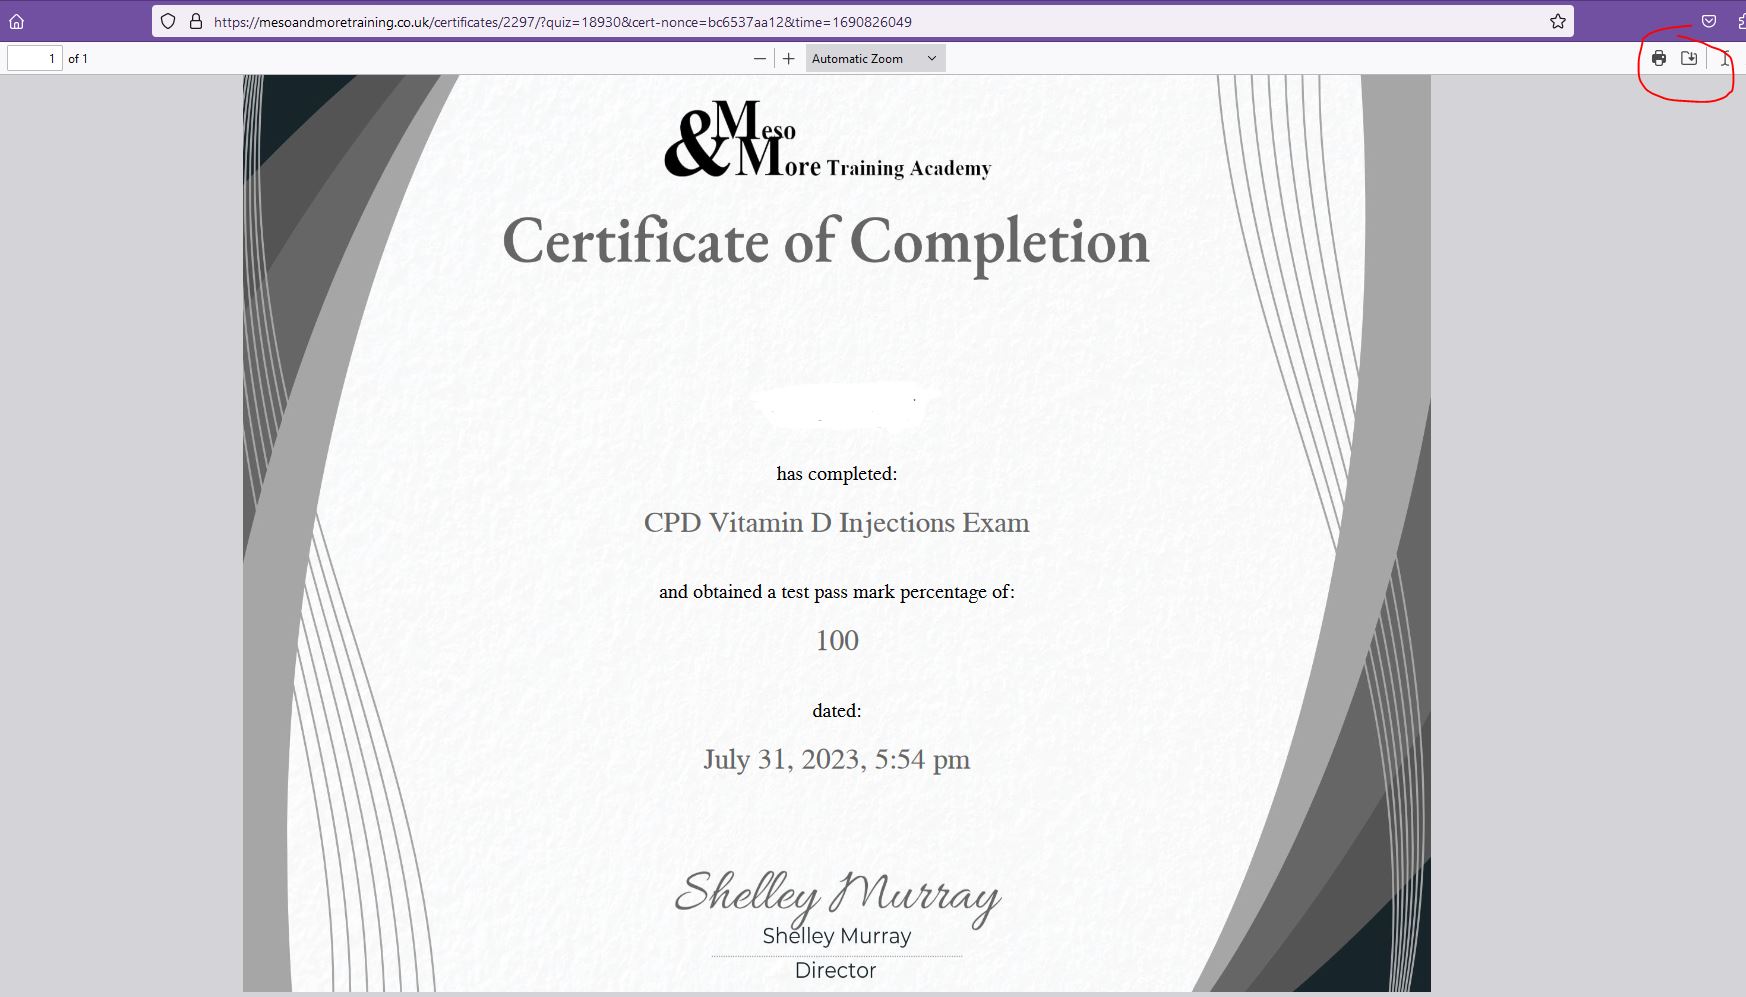
Task: Expand the Automatic Zoom dropdown
Action: pyautogui.click(x=874, y=59)
